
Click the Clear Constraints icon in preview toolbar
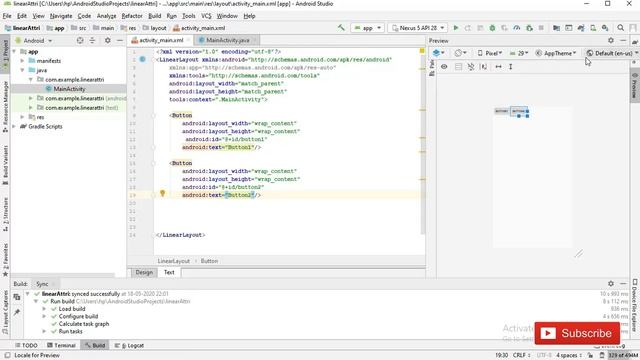click(471, 67)
